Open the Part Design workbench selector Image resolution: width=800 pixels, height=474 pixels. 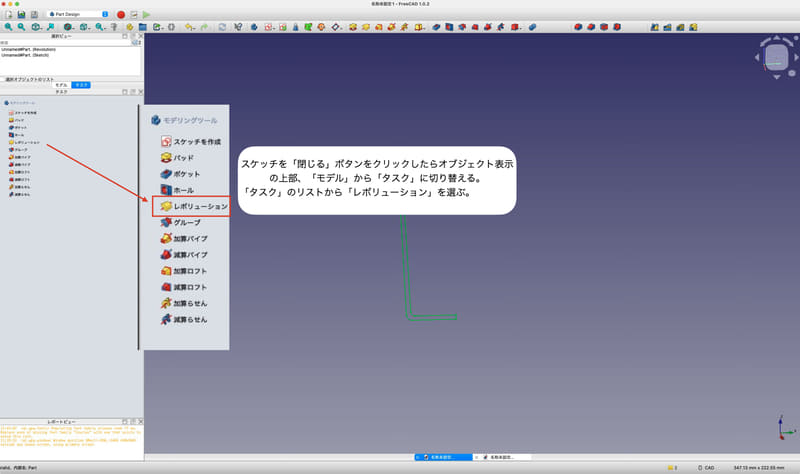(x=78, y=14)
